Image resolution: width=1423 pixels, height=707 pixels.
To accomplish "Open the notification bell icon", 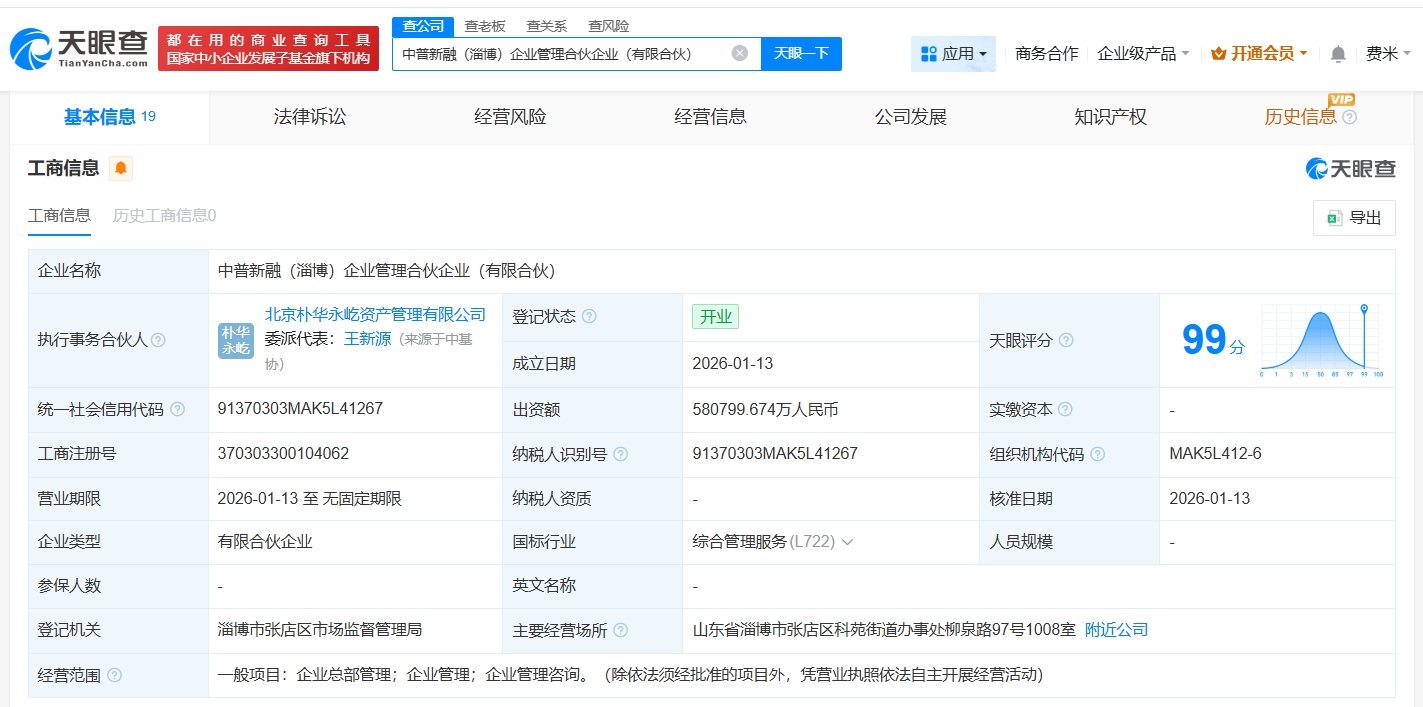I will [1338, 54].
